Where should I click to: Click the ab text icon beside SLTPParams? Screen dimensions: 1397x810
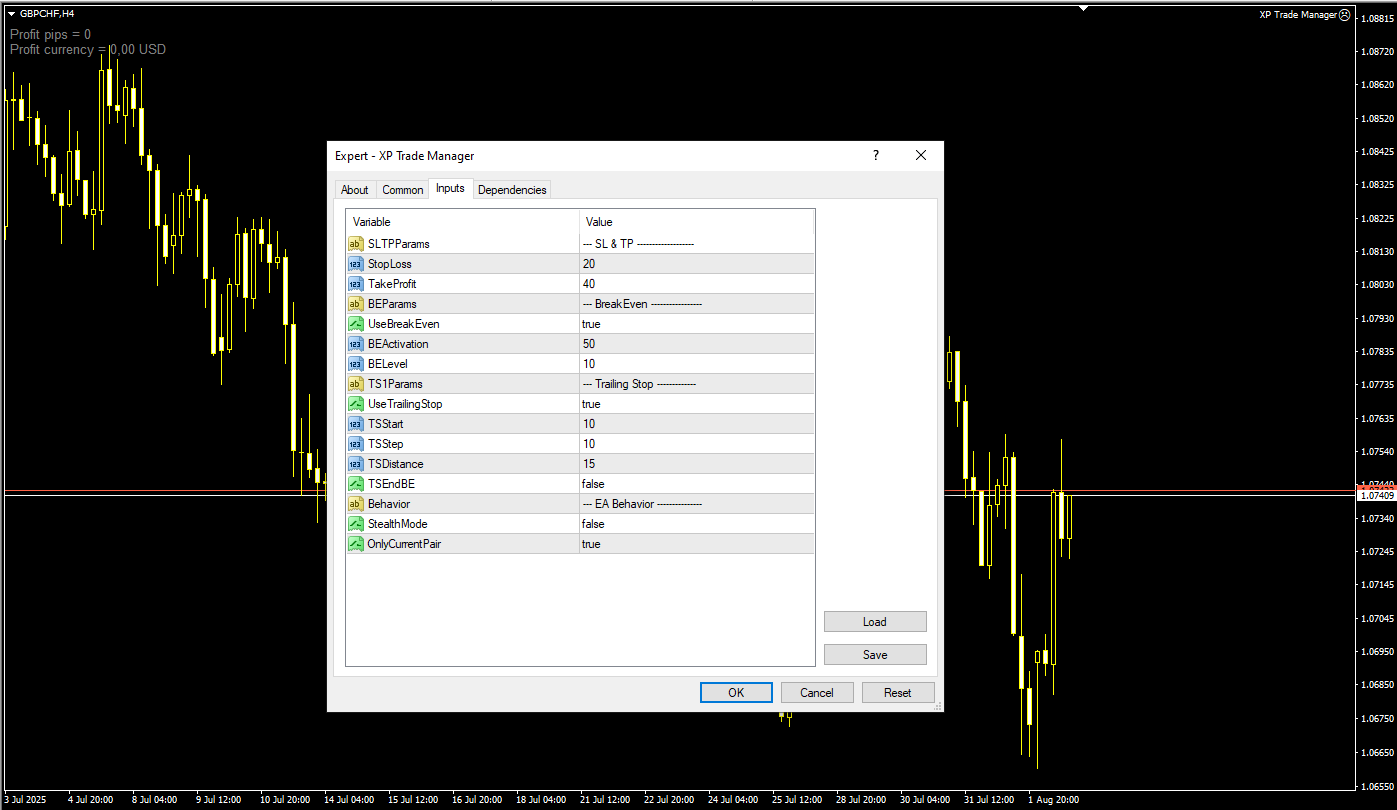click(355, 243)
